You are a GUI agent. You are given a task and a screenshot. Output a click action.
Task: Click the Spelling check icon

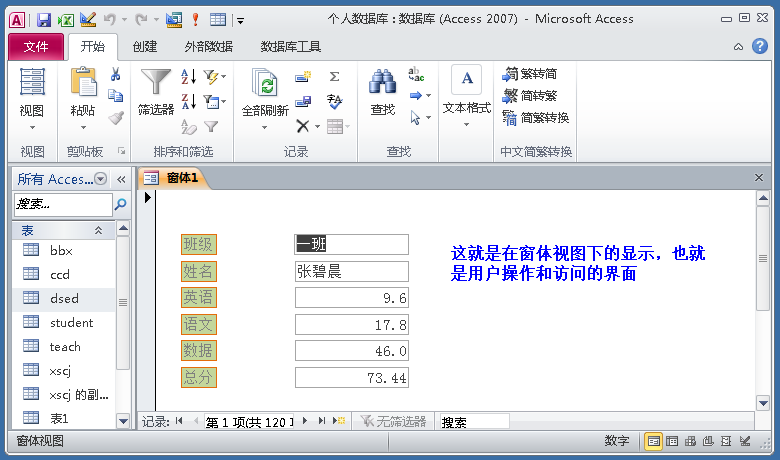[334, 101]
